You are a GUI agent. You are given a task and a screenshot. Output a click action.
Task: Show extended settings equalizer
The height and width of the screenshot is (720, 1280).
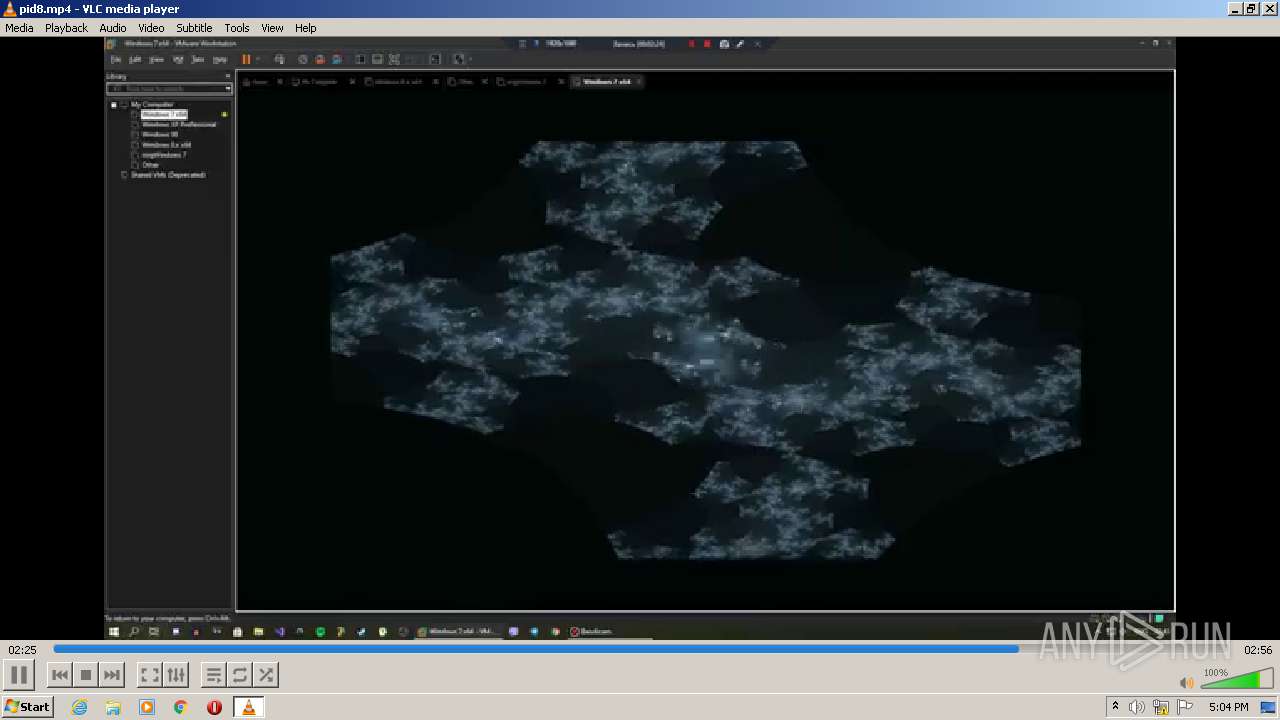pyautogui.click(x=175, y=675)
